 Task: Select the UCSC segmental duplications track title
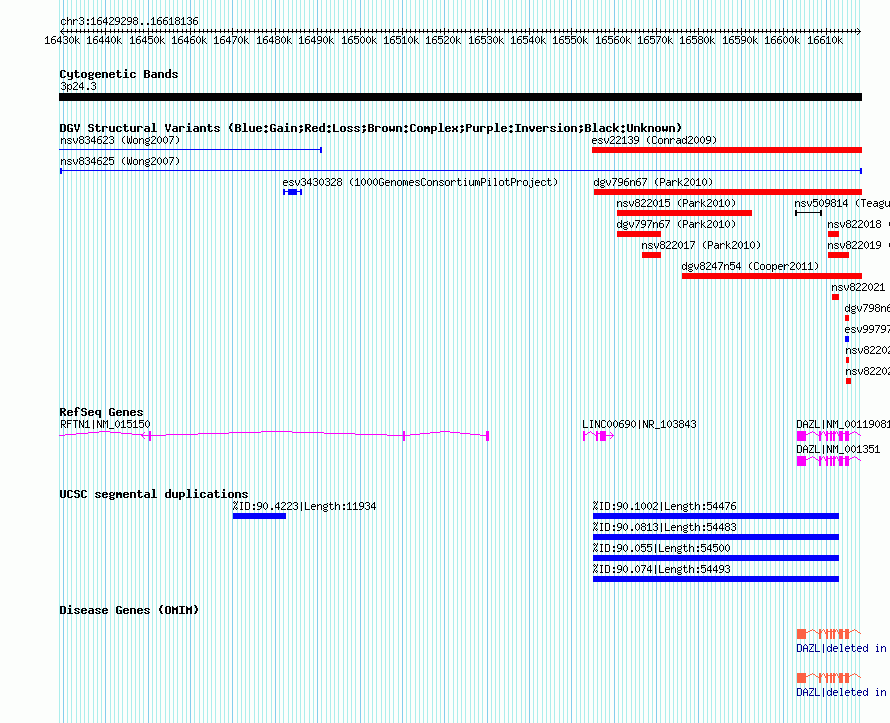pyautogui.click(x=154, y=494)
